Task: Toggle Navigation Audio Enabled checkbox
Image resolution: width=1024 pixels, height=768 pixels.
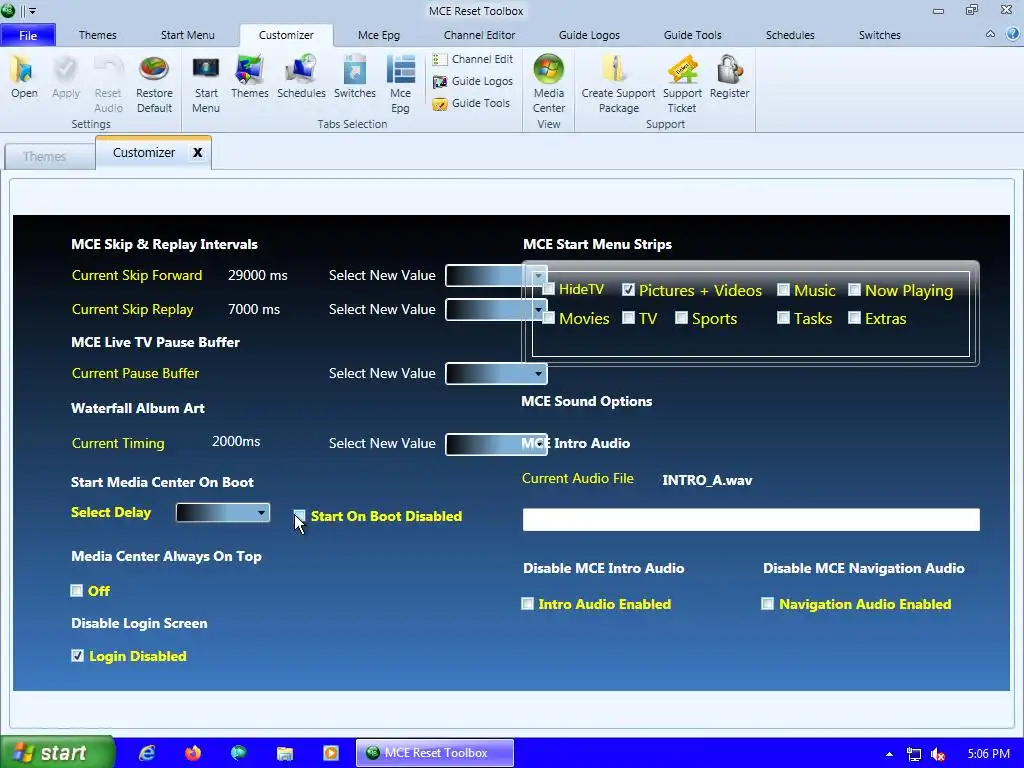Action: [767, 603]
